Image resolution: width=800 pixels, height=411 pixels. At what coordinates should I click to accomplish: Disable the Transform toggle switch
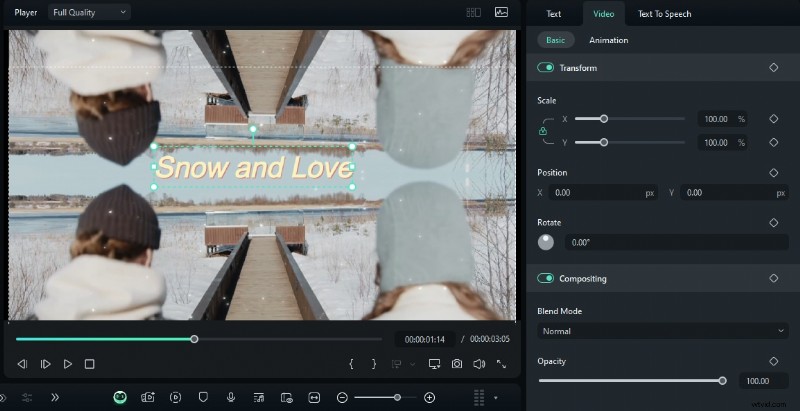point(546,68)
